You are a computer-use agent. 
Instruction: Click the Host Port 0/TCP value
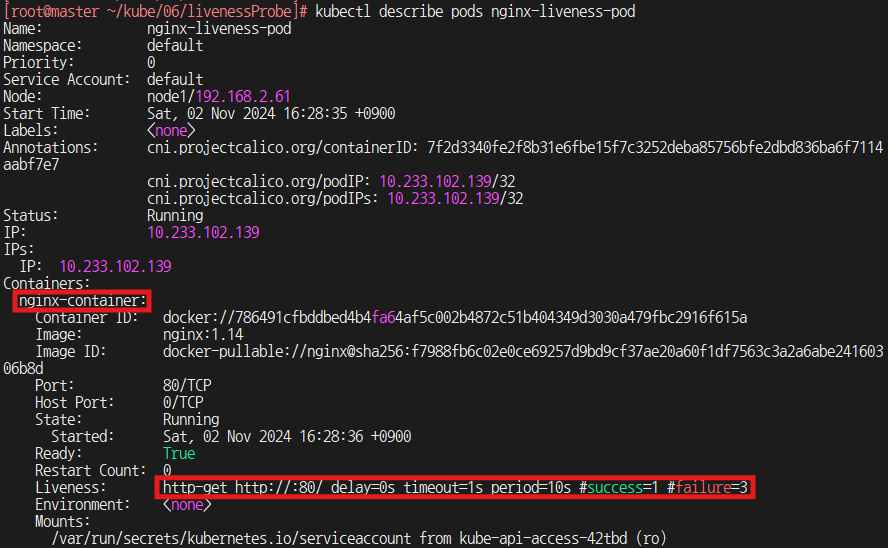point(183,402)
